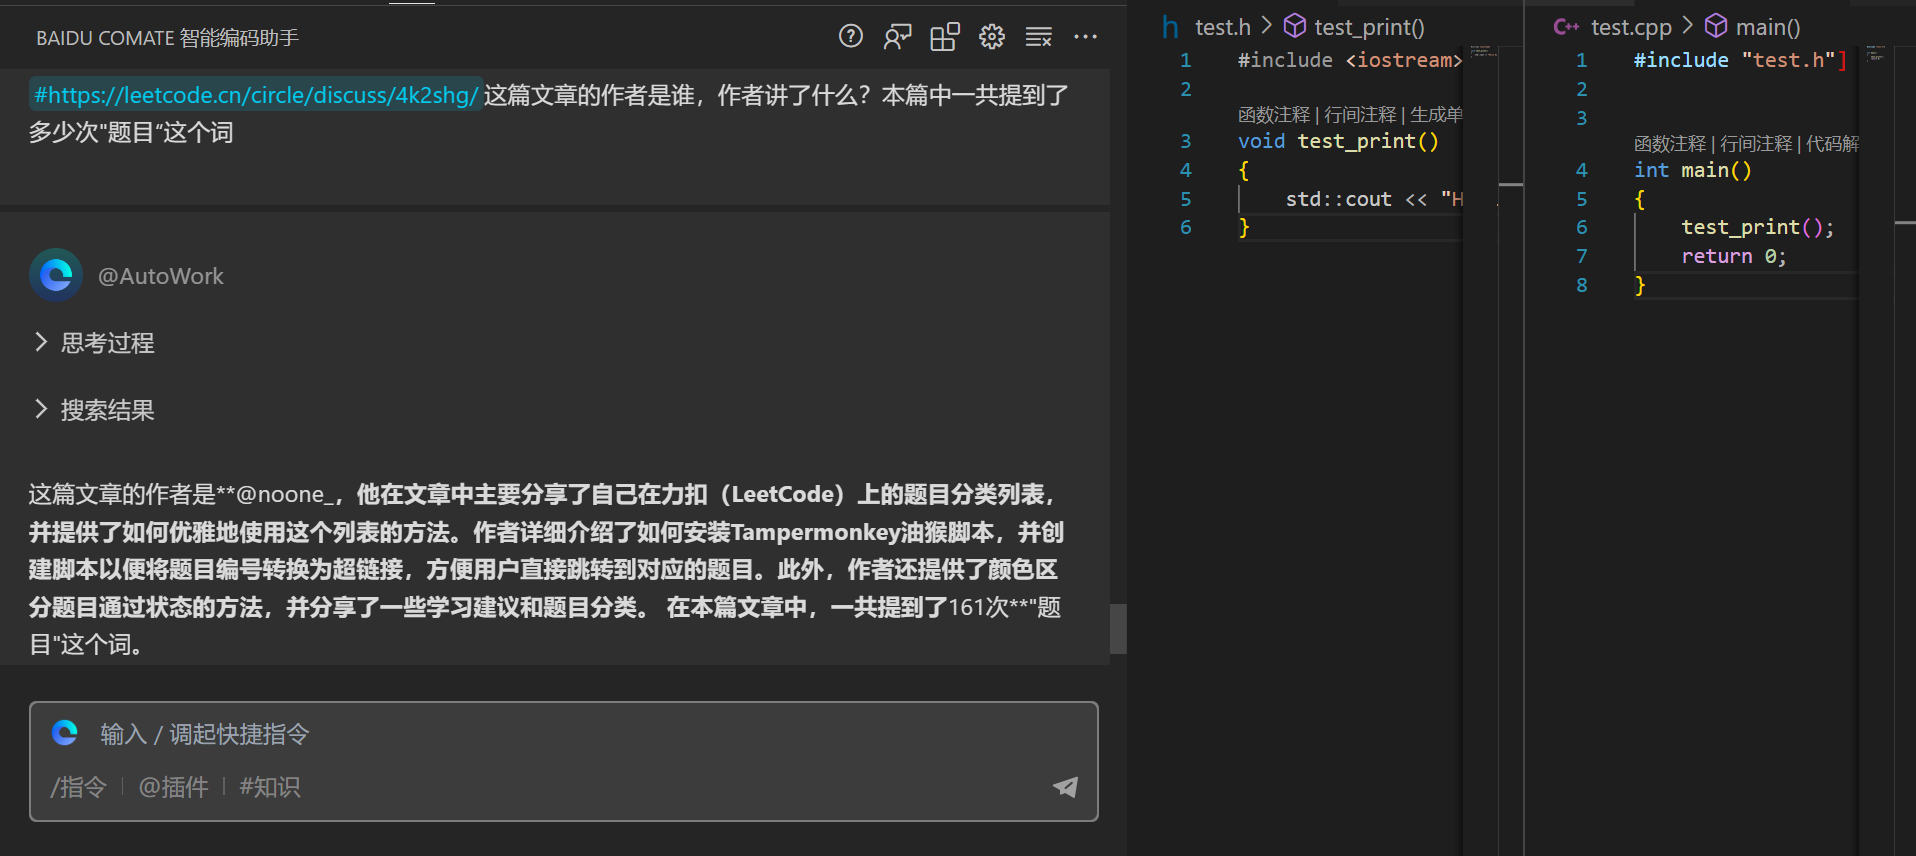Click the feedback person-chat icon
Viewport: 1916px width, 856px height.
pos(897,37)
